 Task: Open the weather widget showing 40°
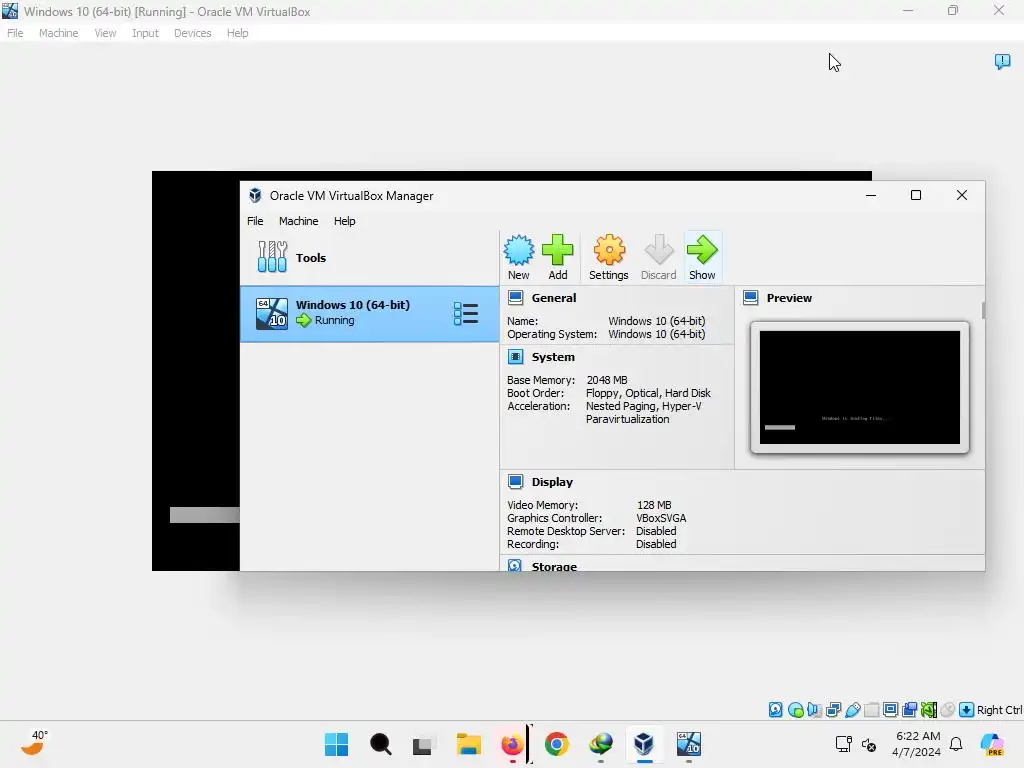pos(34,743)
